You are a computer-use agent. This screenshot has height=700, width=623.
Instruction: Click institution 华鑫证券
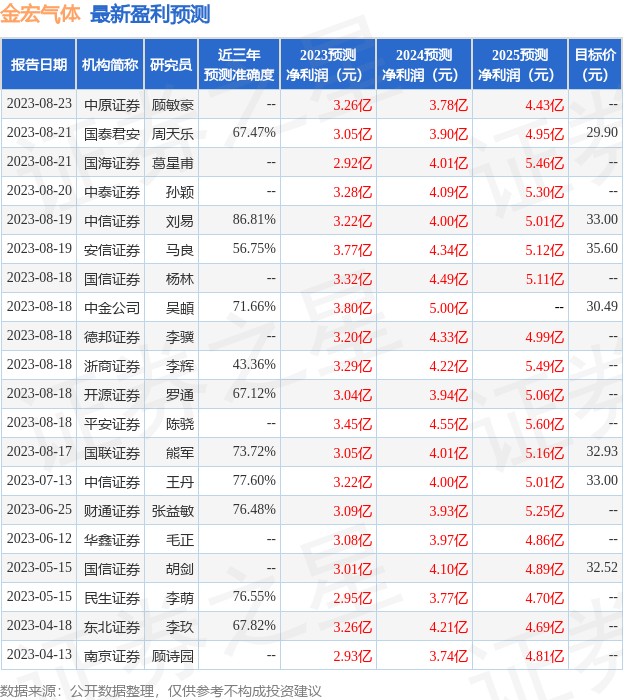coord(112,540)
